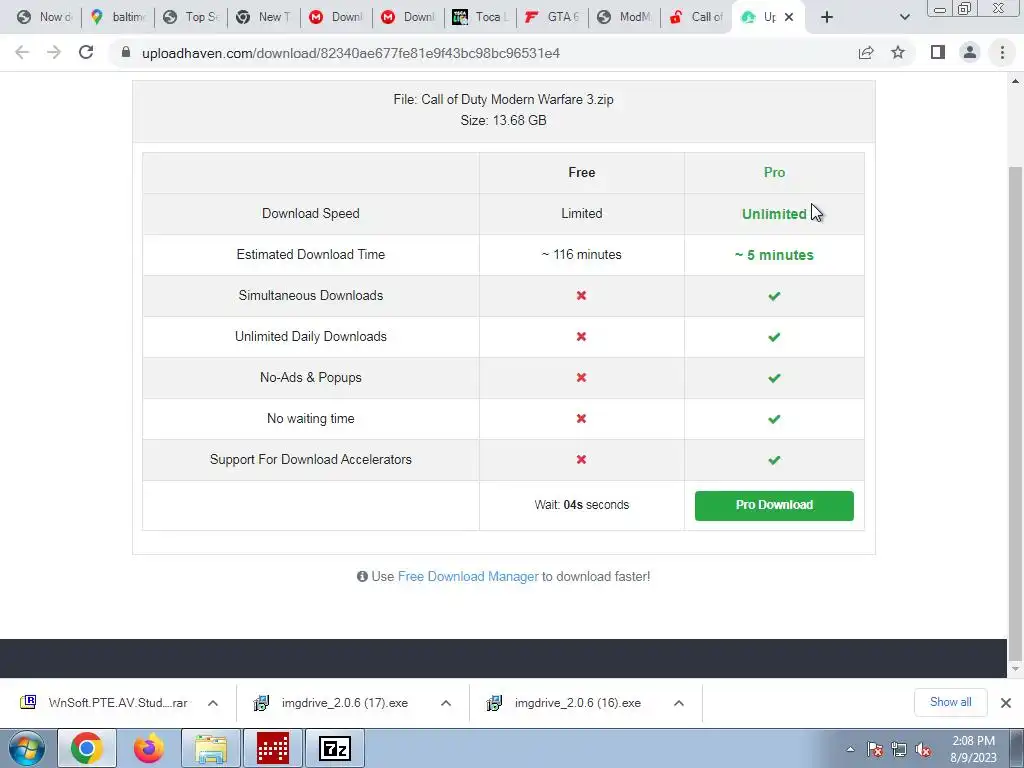This screenshot has width=1024, height=768.
Task: Click Show all downloads
Action: (x=950, y=703)
